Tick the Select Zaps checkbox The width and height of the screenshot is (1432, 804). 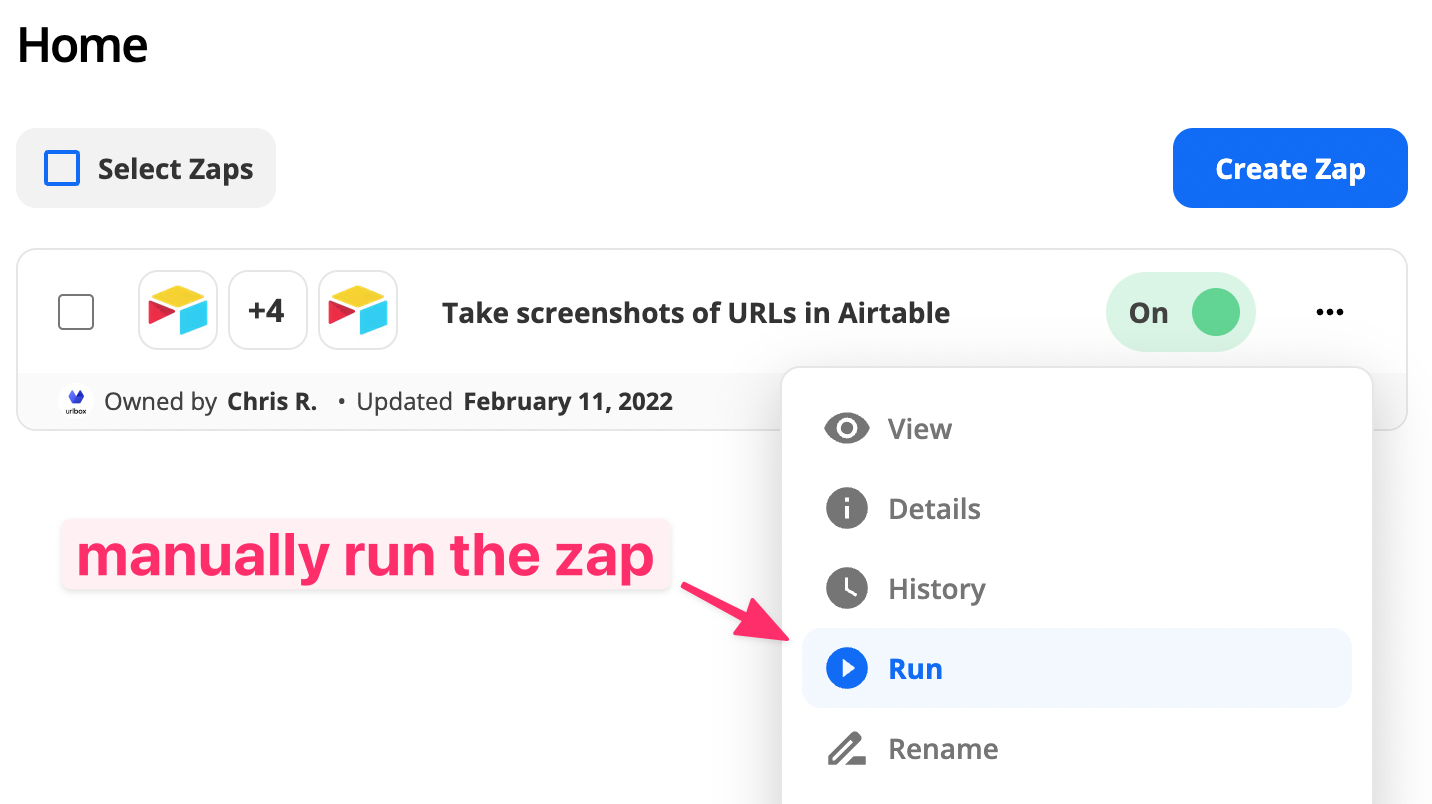click(62, 168)
